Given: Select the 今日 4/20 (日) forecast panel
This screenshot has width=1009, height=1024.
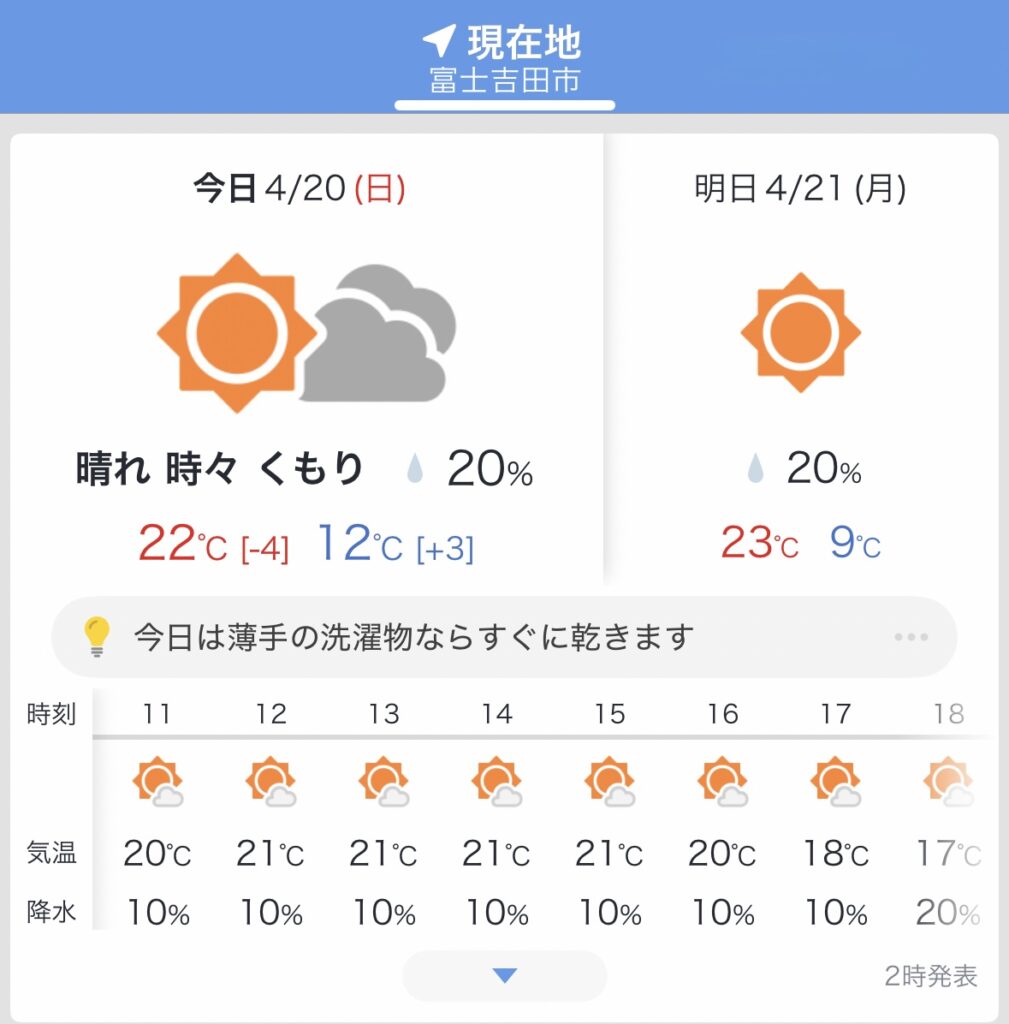Looking at the screenshot, I should coord(306,359).
